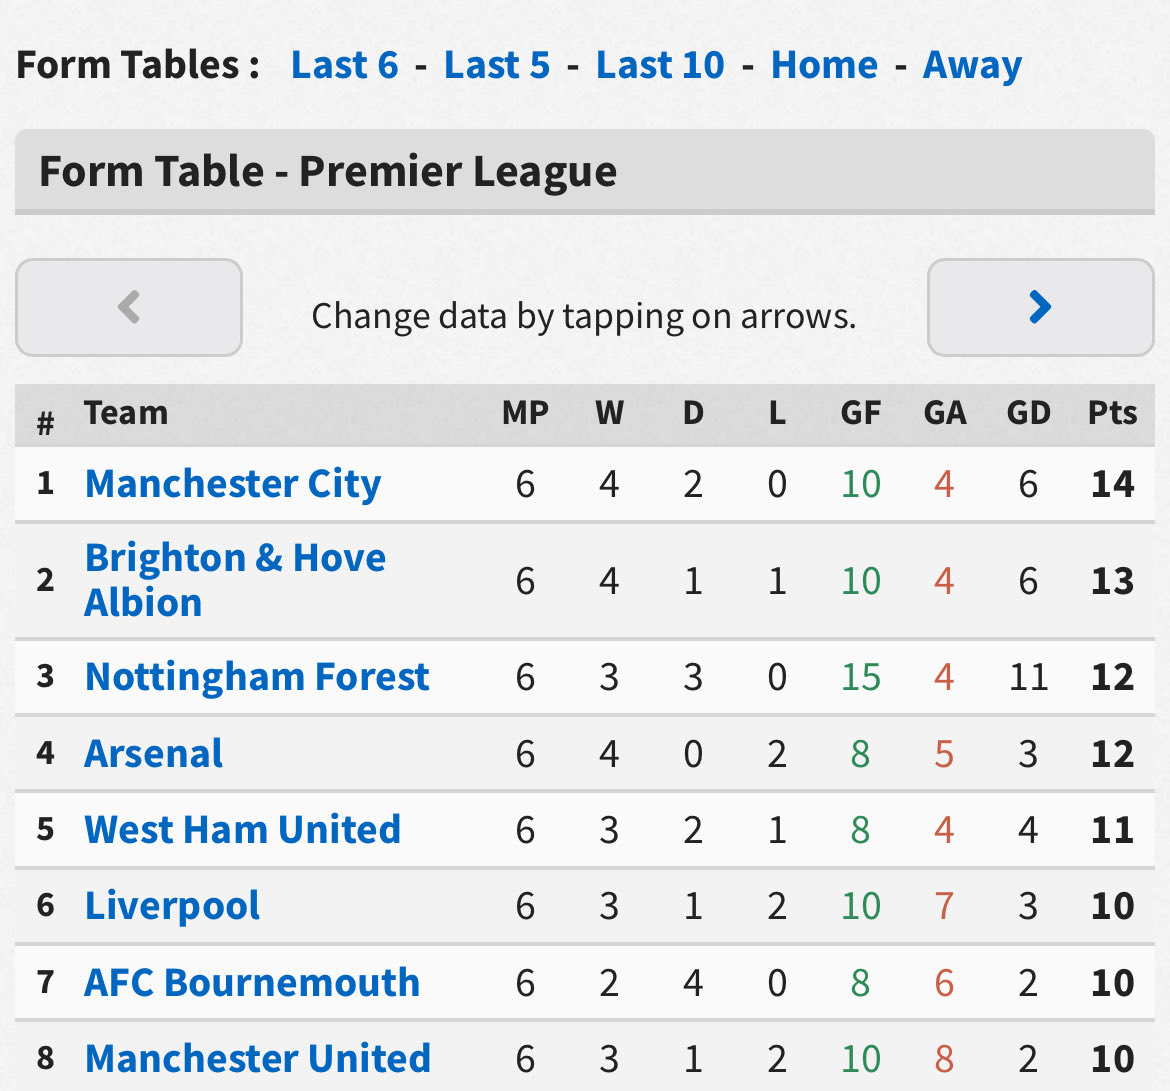View the Home form table
Viewport: 1170px width, 1091px height.
(x=825, y=65)
